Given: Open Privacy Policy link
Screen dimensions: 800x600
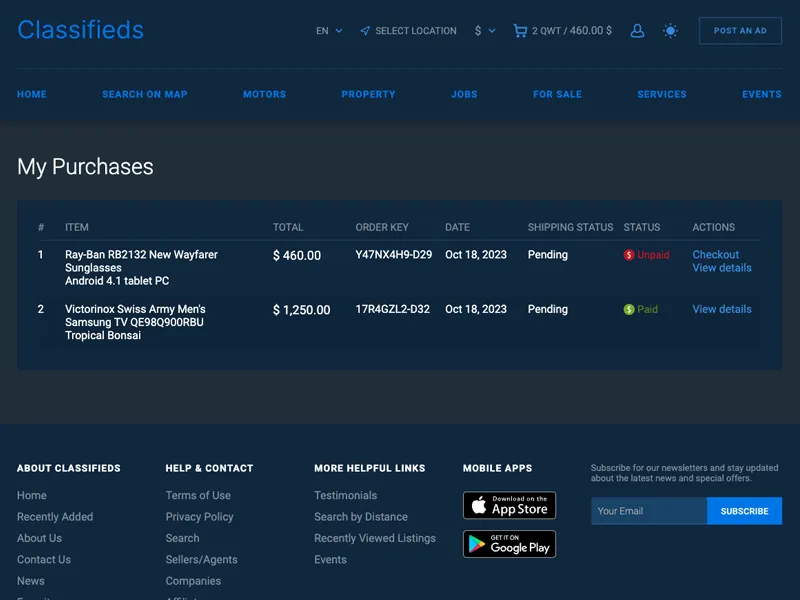Looking at the screenshot, I should (x=199, y=517).
